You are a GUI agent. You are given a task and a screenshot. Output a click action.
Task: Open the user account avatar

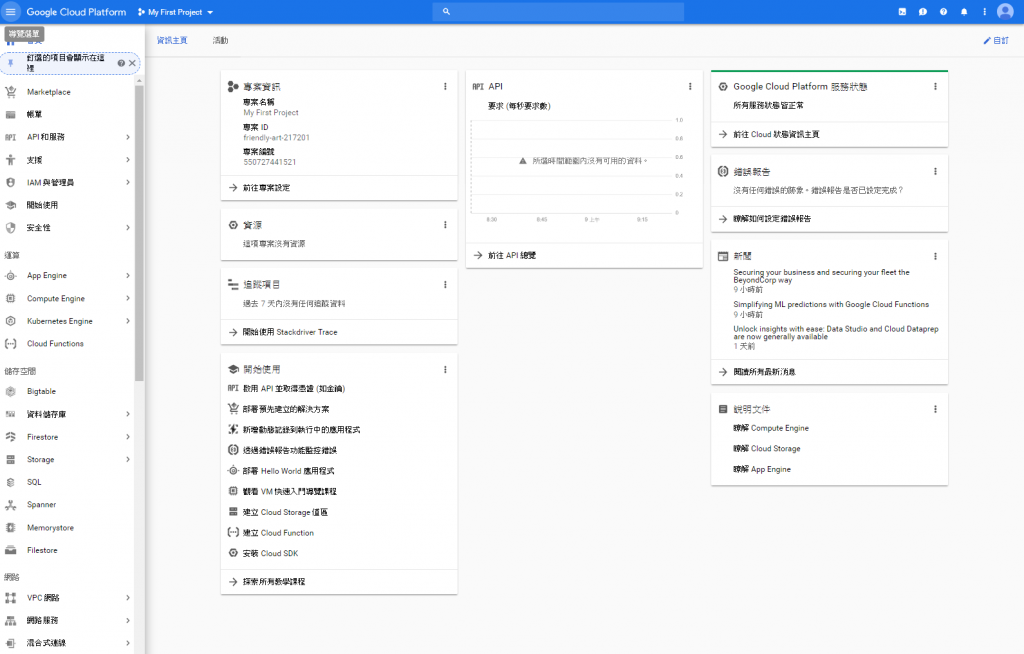[x=1005, y=12]
